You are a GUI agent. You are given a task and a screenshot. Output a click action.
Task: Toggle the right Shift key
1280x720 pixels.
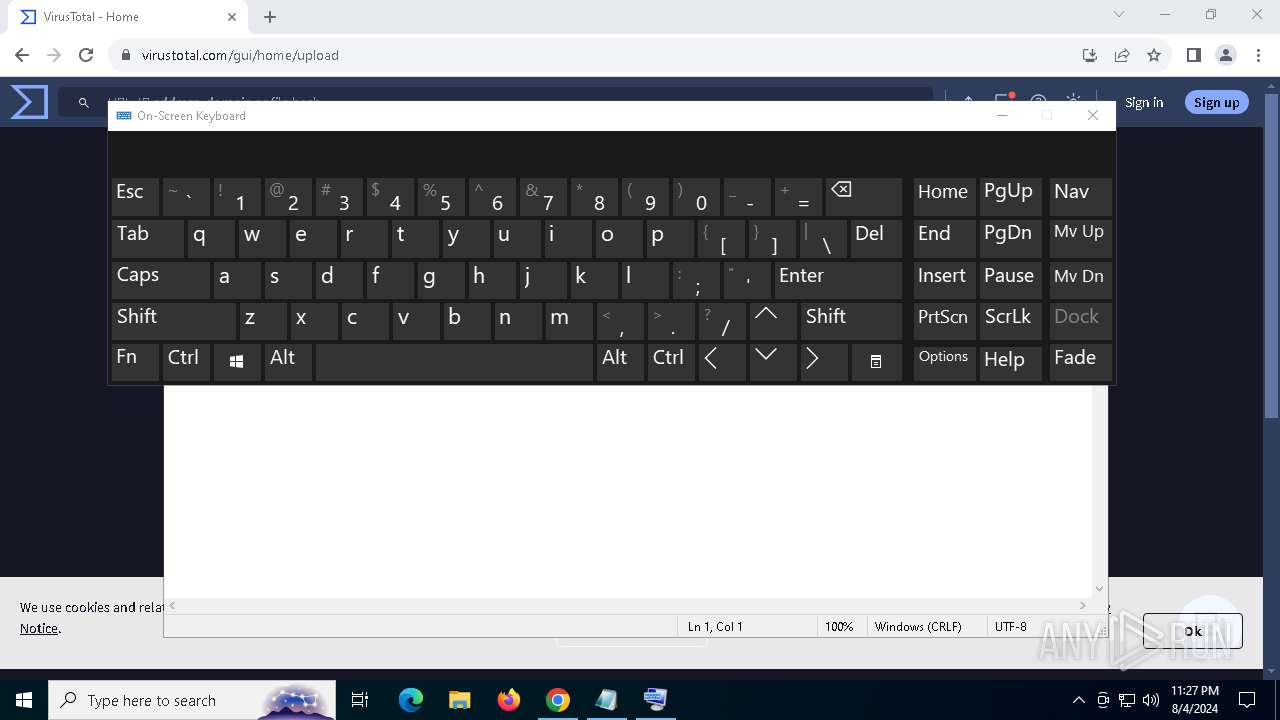[x=851, y=321]
